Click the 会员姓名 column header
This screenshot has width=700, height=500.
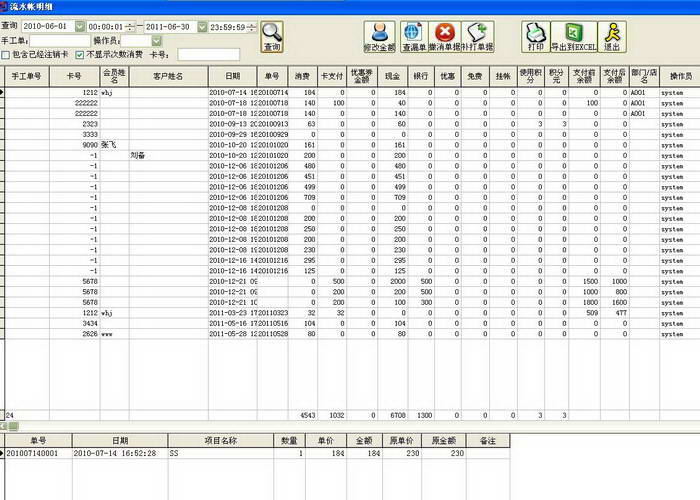tap(114, 76)
